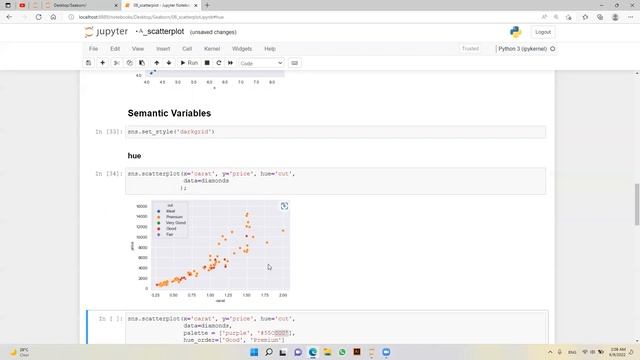This screenshot has width=640, height=360.
Task: Click the Jupyter logo
Action: (x=106, y=32)
